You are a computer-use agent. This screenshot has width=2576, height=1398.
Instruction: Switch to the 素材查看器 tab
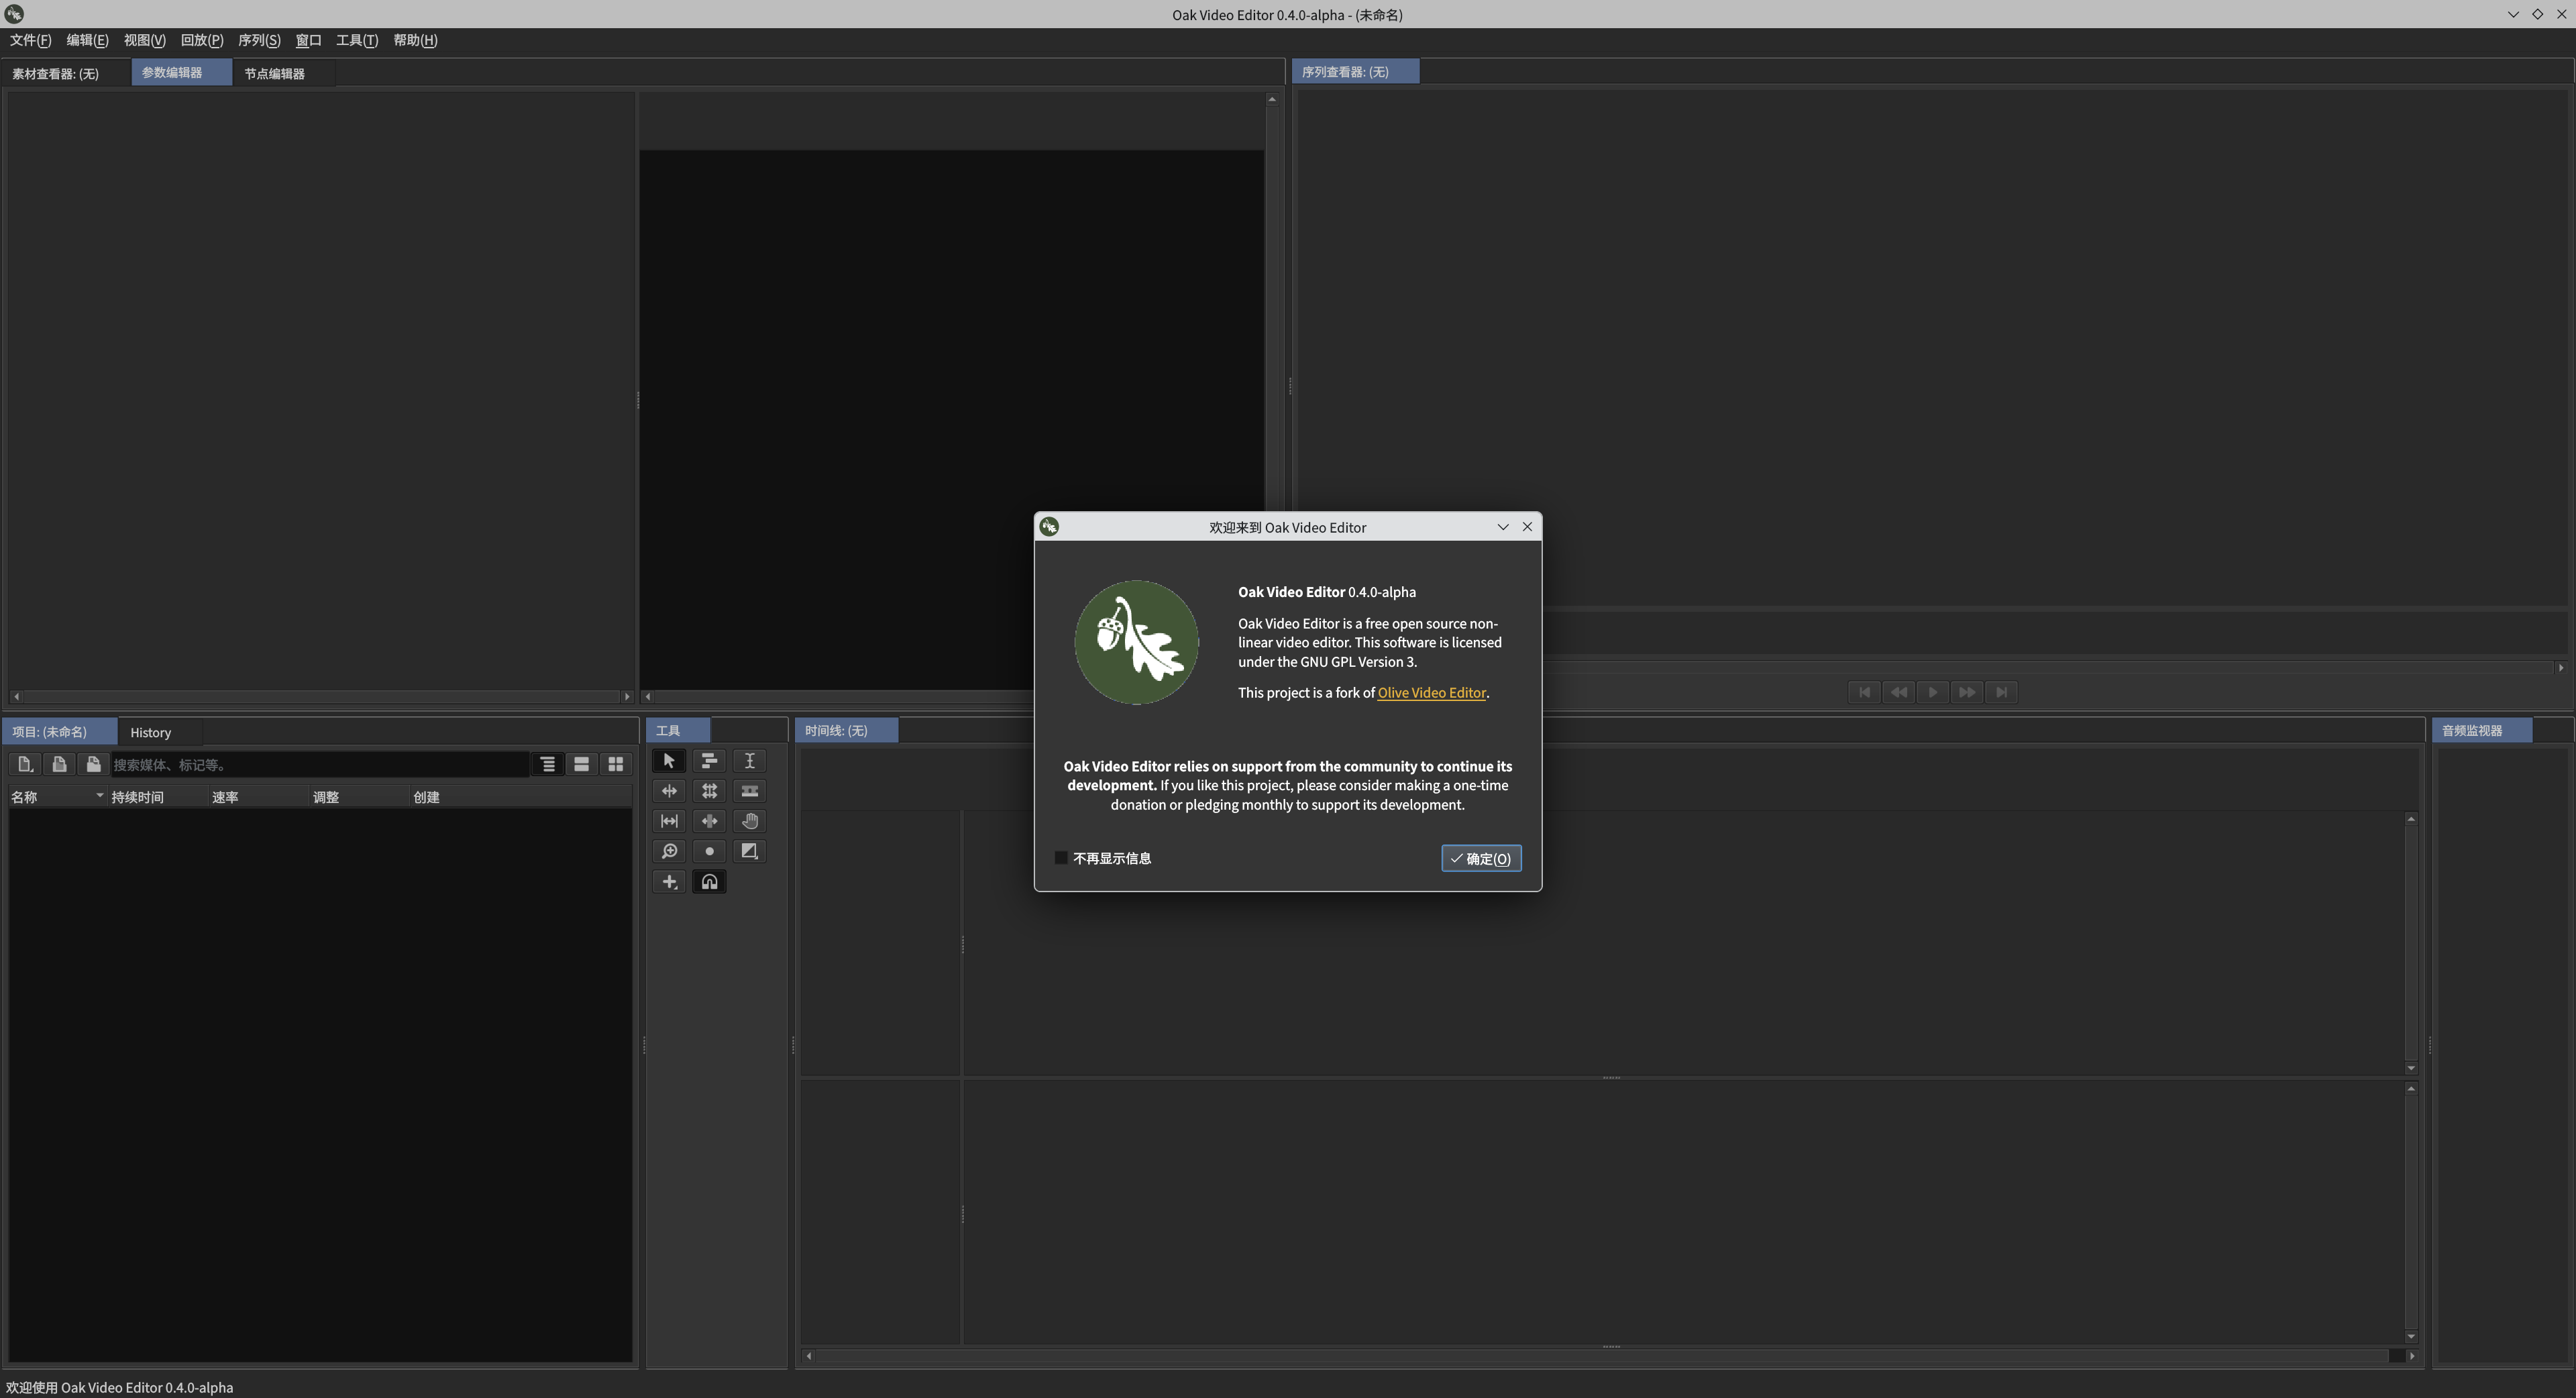[66, 73]
